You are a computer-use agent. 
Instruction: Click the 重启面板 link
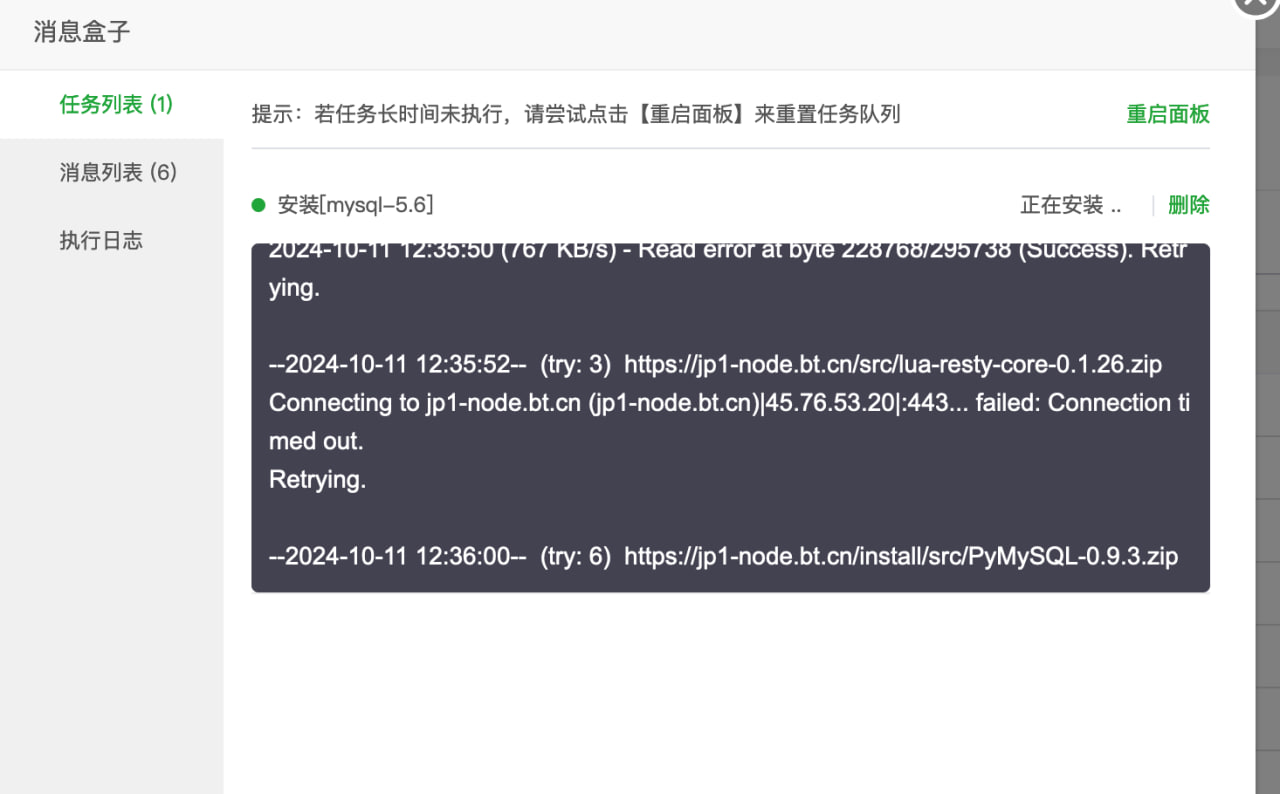click(x=1168, y=114)
